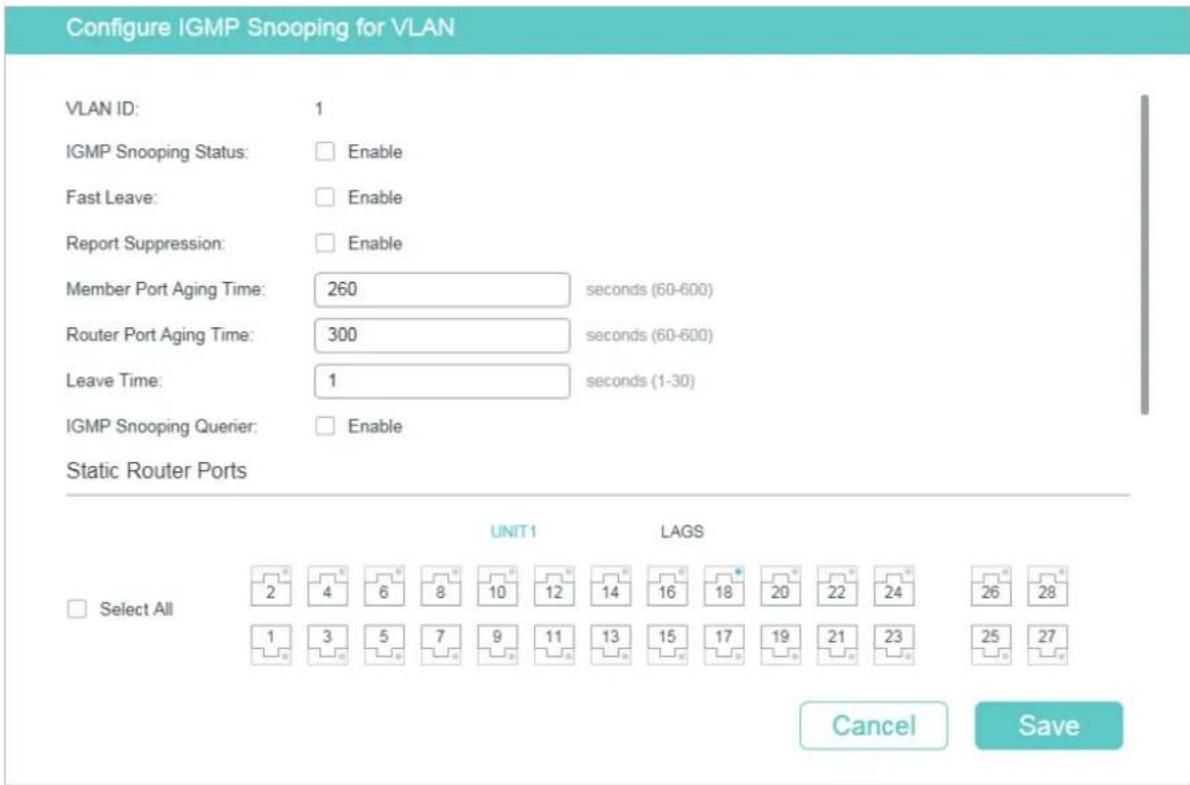Select port 12 icon
This screenshot has height=785, width=1190.
tap(554, 586)
